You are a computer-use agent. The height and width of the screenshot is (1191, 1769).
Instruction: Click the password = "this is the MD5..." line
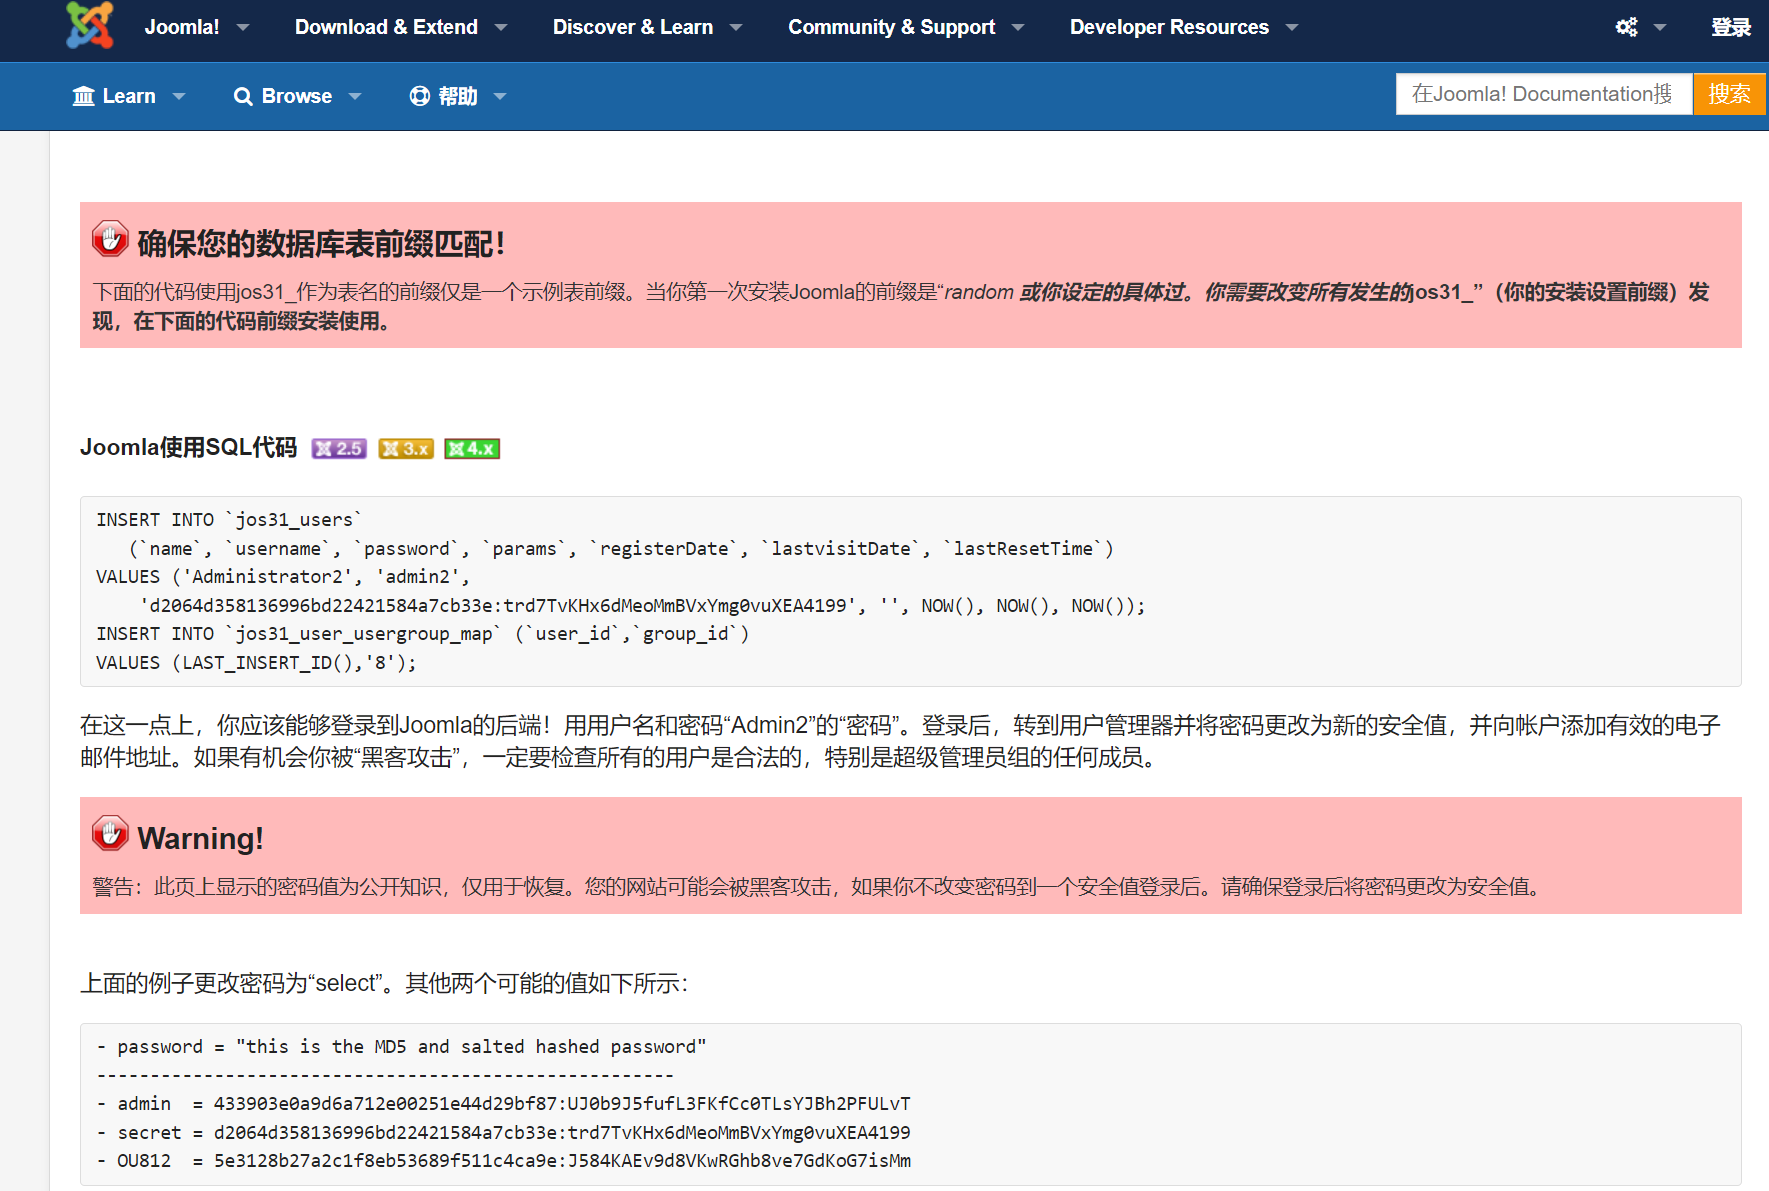[401, 1047]
